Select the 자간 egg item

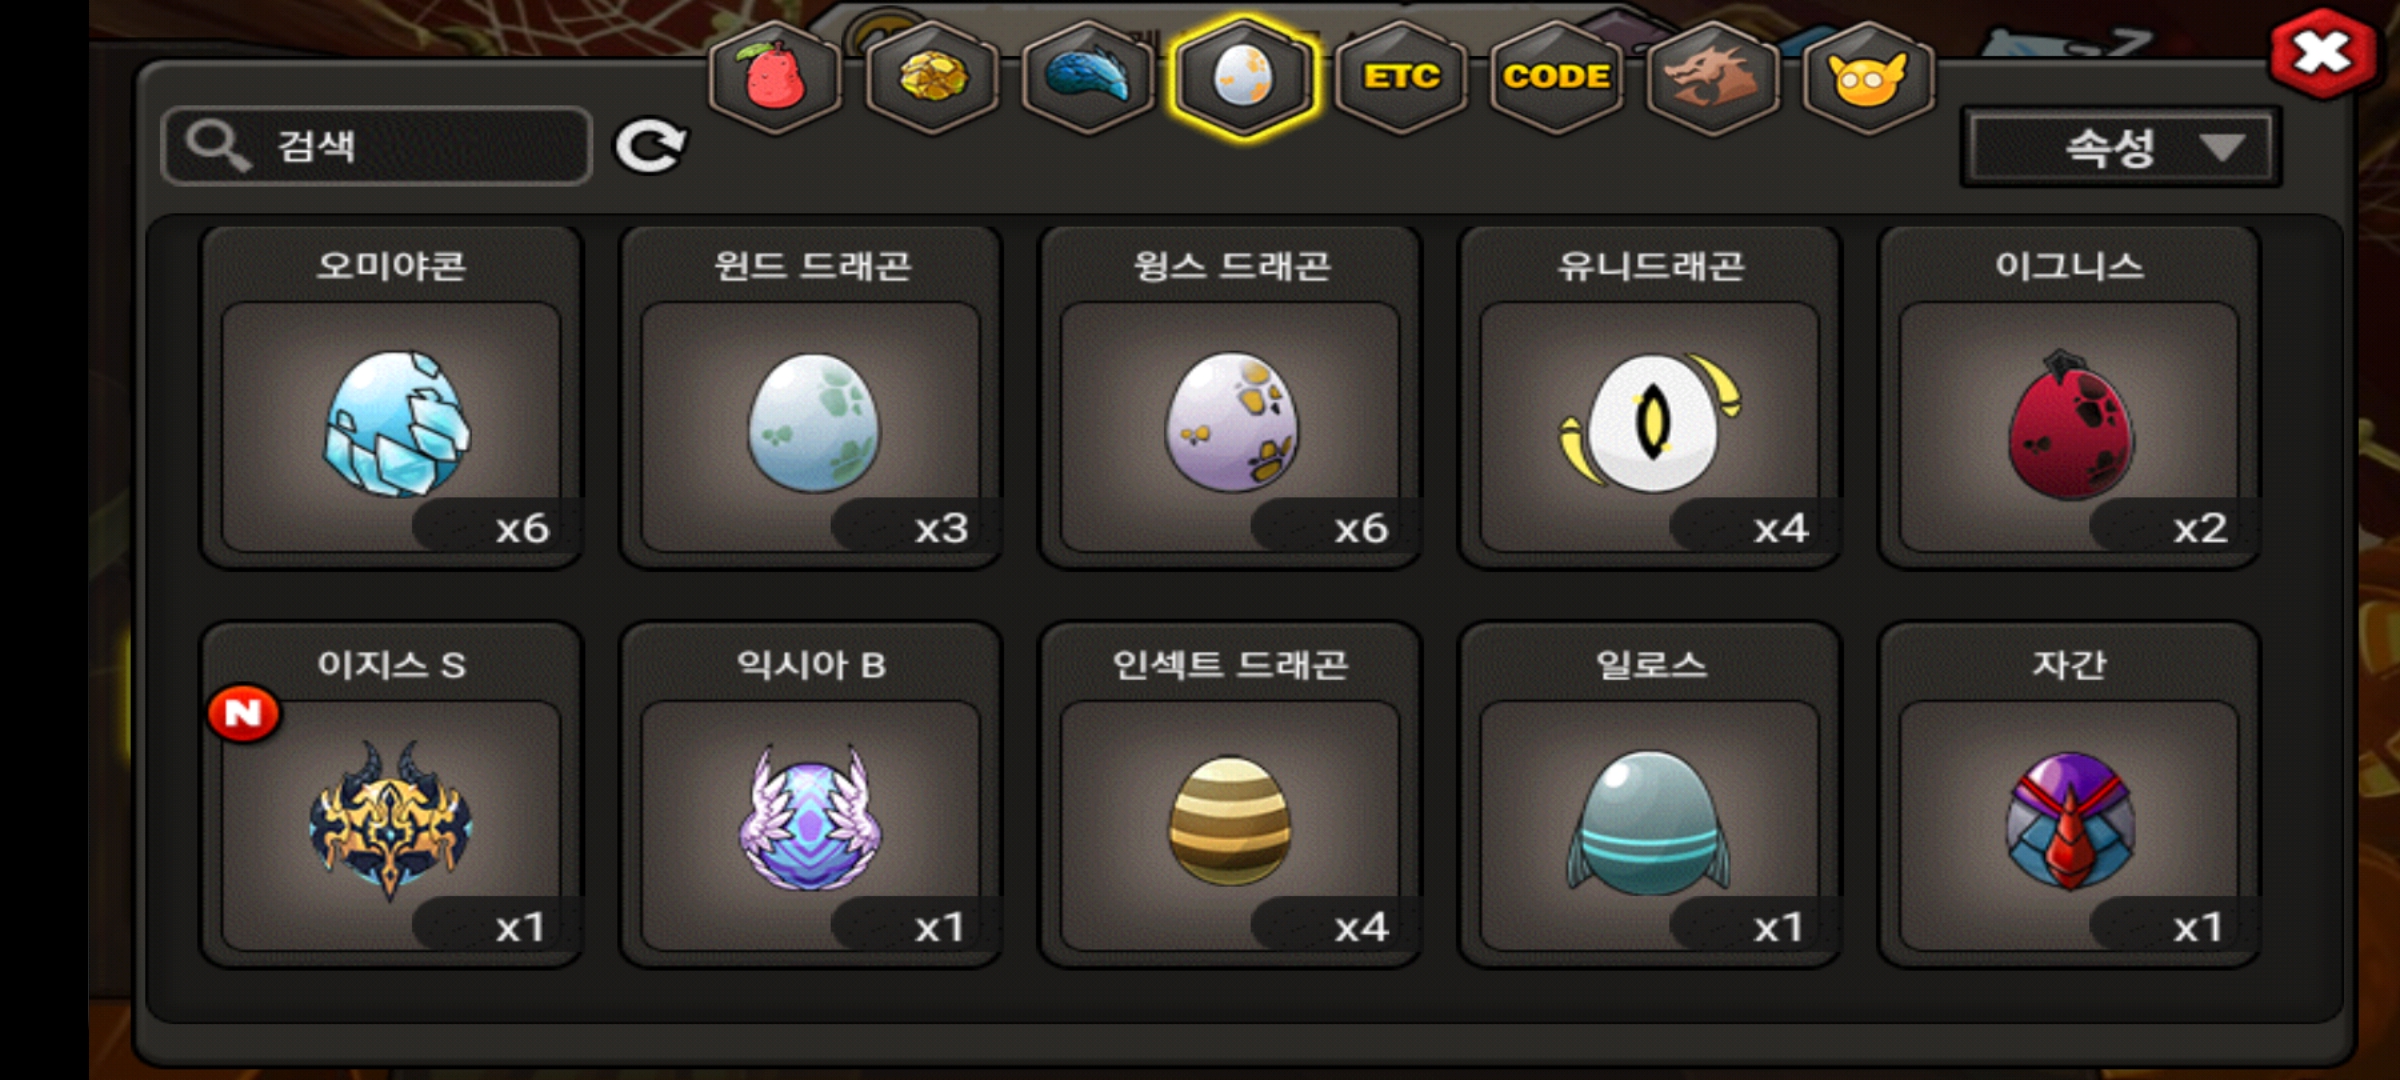coord(2069,795)
